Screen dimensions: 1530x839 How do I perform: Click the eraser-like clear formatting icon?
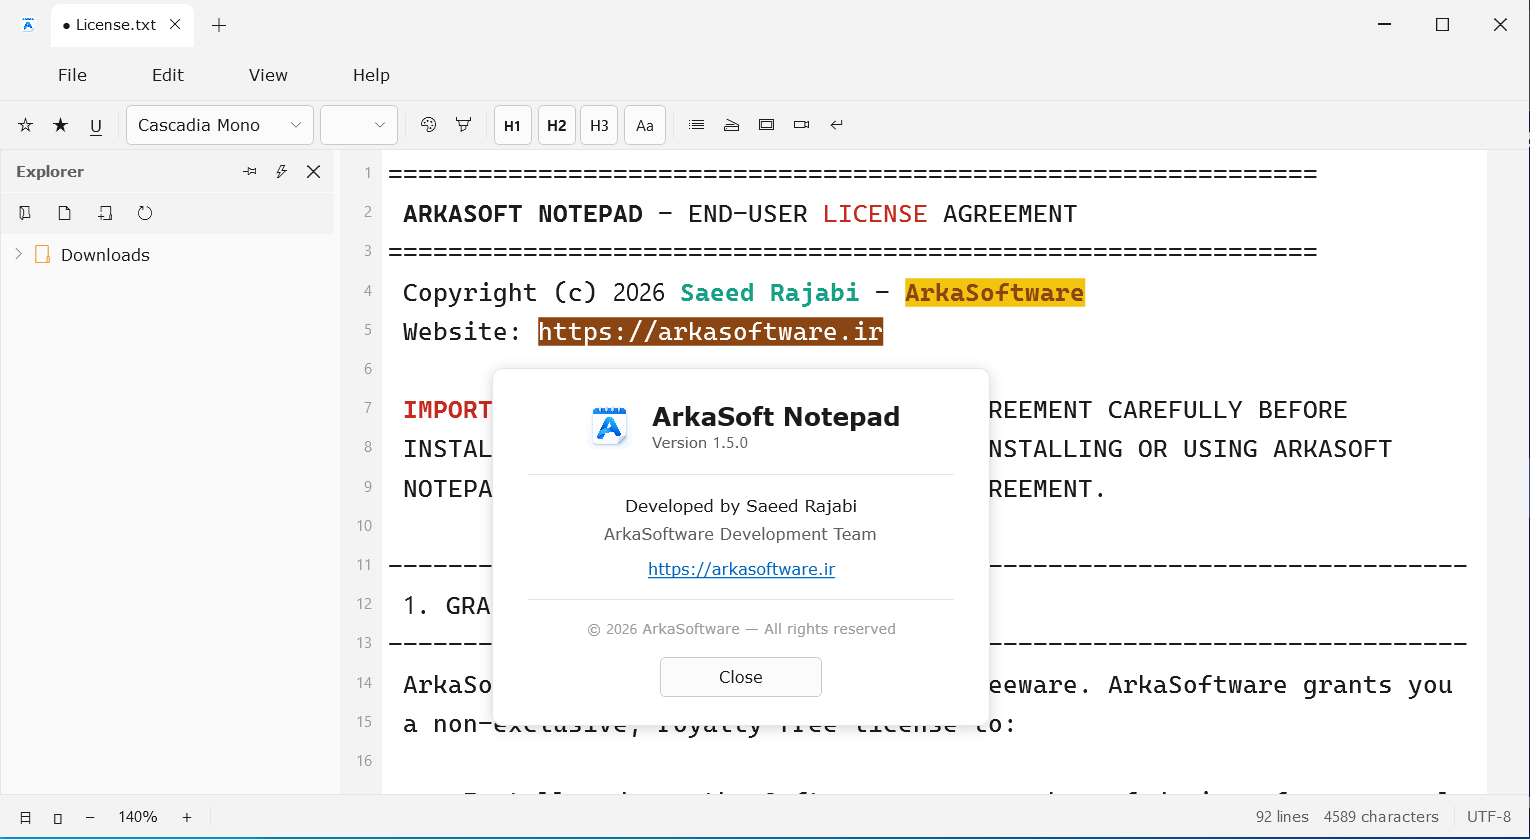tap(732, 125)
